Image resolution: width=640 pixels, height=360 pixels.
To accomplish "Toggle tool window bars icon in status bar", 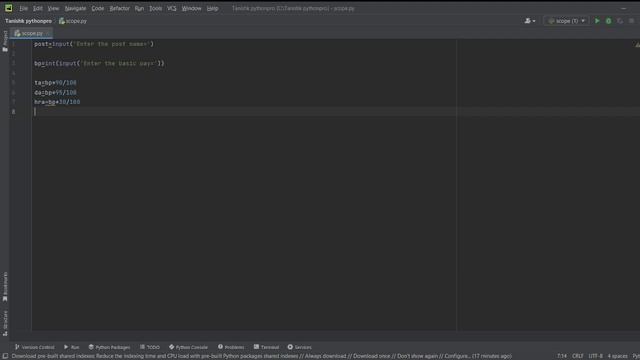I will 5,356.
